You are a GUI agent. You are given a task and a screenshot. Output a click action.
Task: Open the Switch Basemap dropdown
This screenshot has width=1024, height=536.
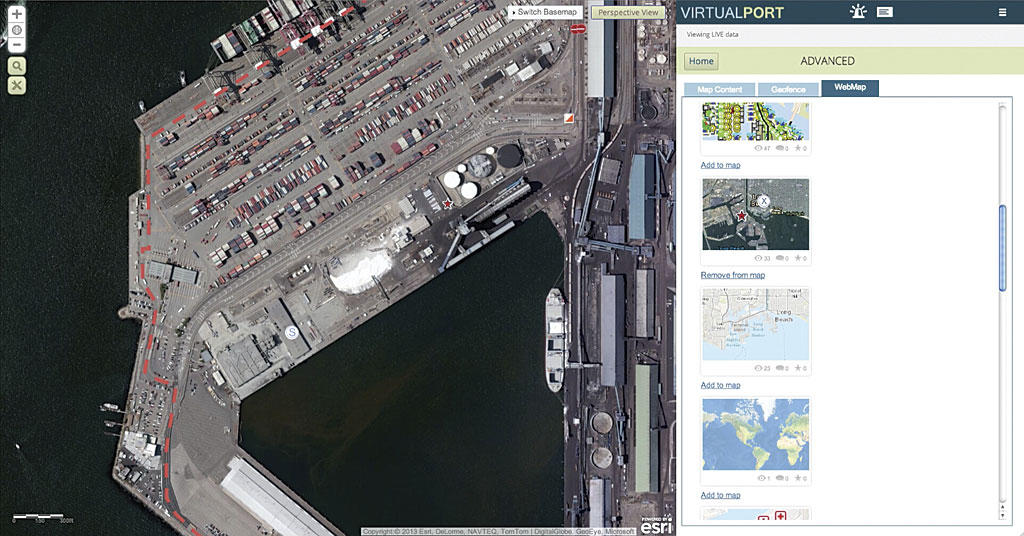546,12
